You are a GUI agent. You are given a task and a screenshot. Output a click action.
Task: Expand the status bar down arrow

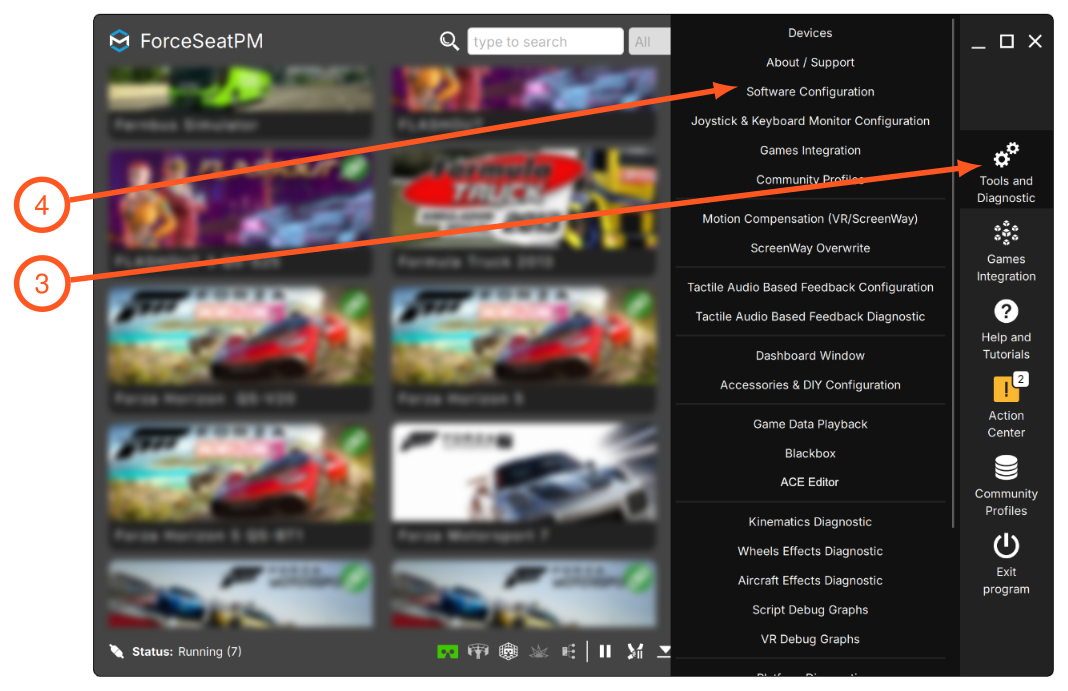[664, 652]
